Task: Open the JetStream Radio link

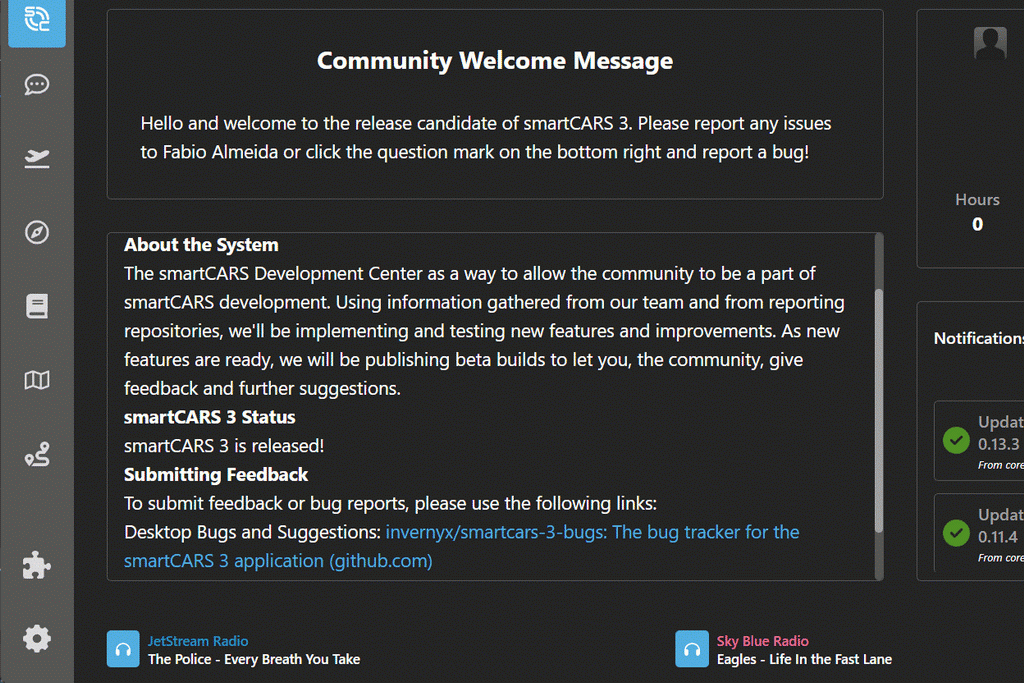Action: (x=198, y=641)
